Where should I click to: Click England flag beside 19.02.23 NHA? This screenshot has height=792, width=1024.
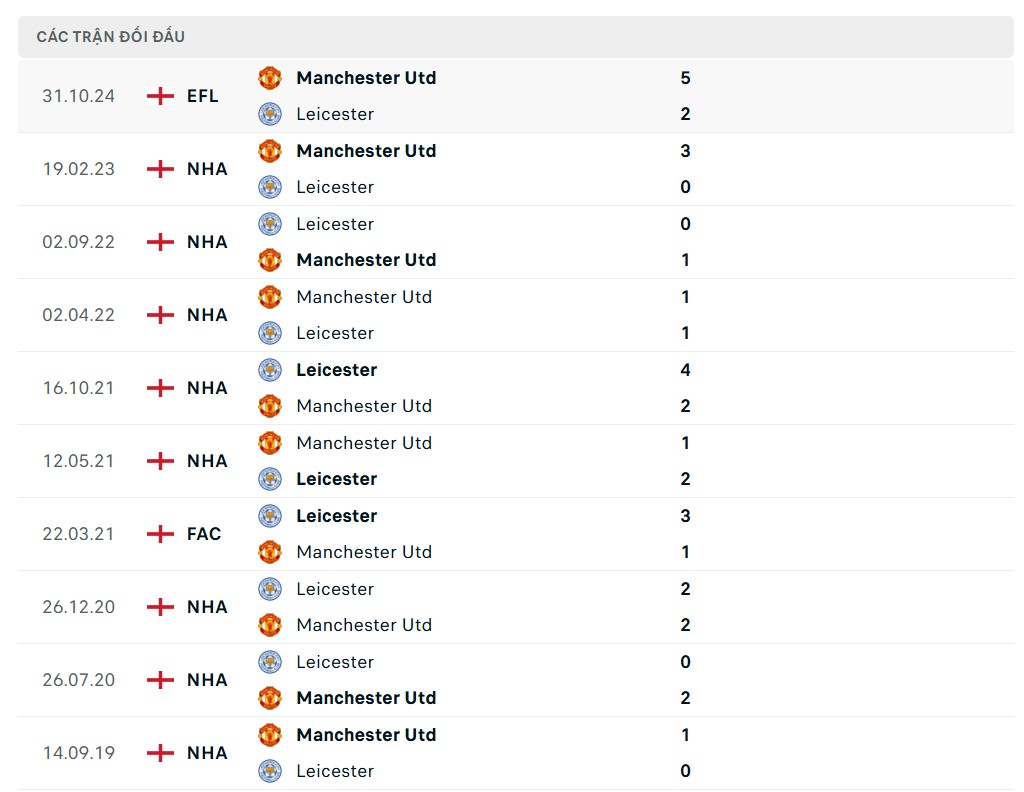click(160, 169)
